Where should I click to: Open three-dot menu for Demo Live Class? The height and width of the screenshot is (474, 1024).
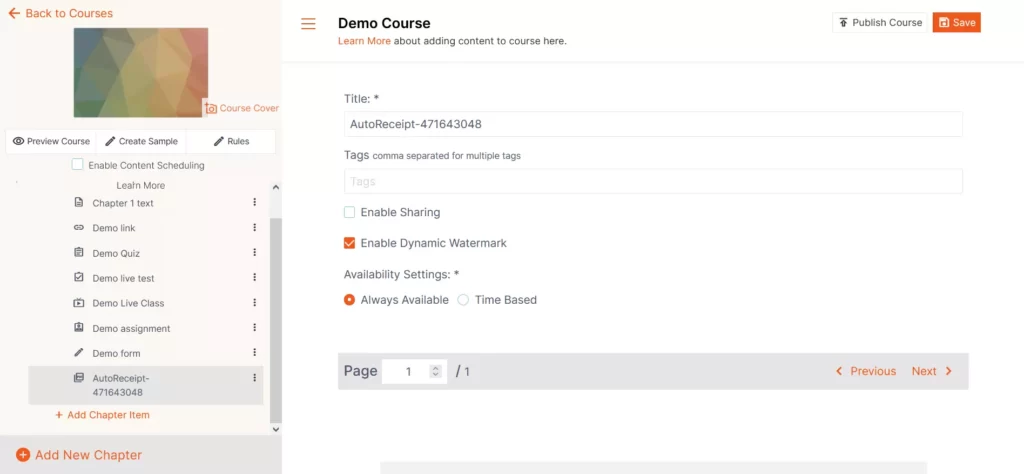(254, 303)
